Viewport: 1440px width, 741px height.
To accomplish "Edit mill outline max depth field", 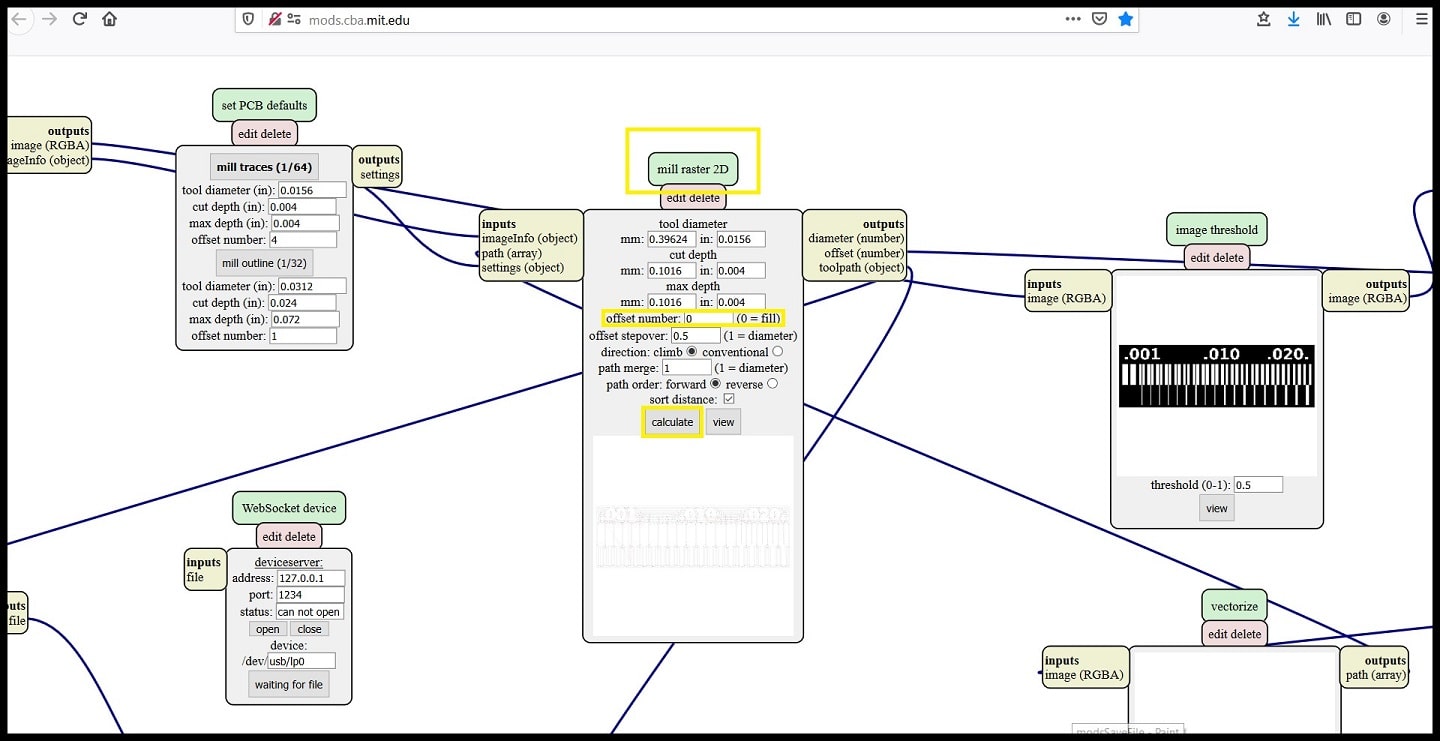I will point(305,320).
